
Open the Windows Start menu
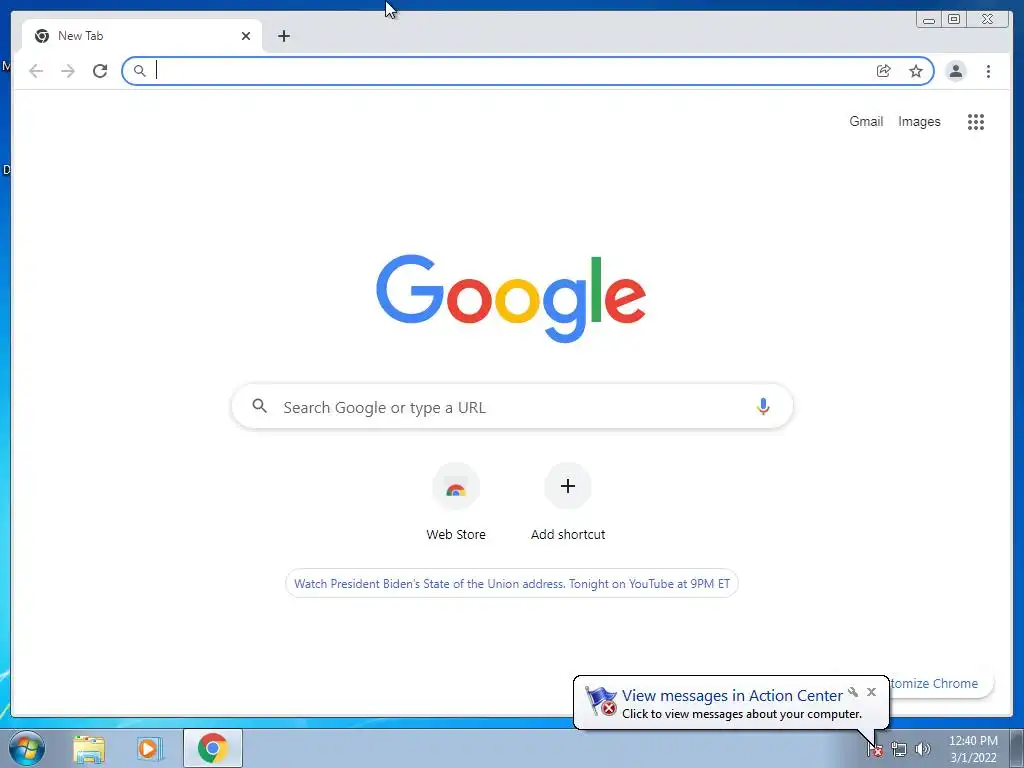(x=26, y=748)
